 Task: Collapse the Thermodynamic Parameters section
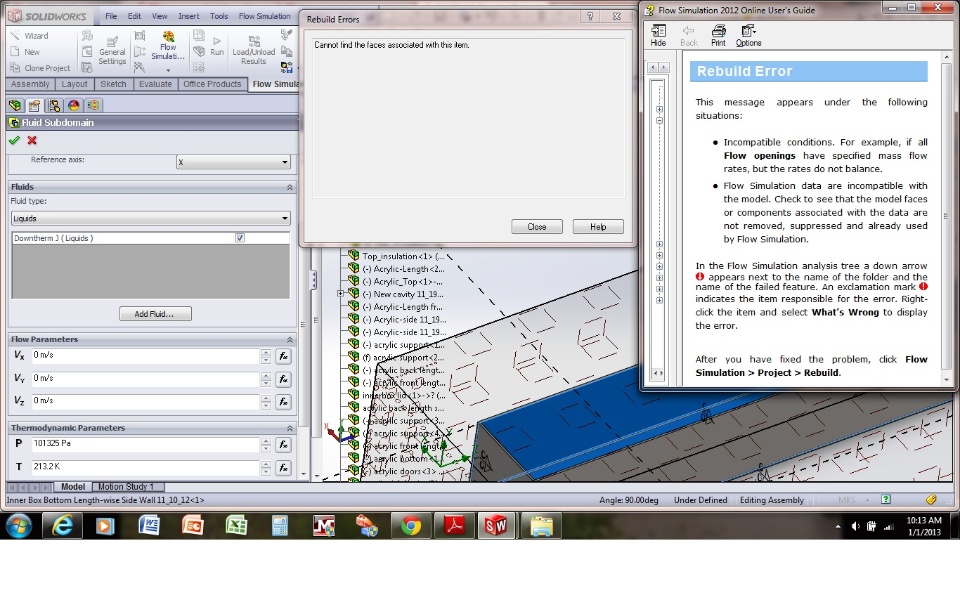[290, 428]
